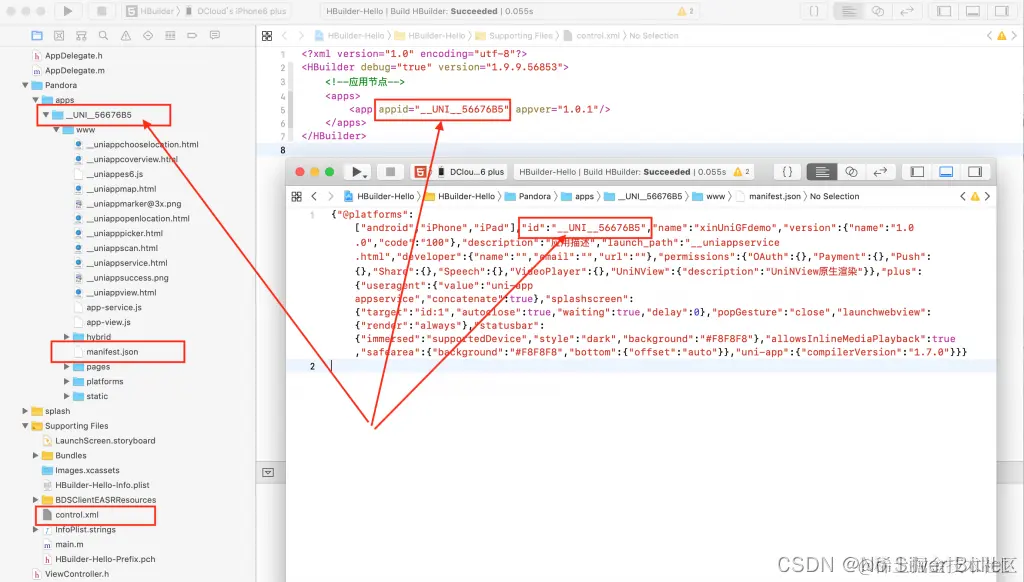Screen dimensions: 1024x582
Task: Click the orange scheme icon in front window
Action: click(x=421, y=172)
